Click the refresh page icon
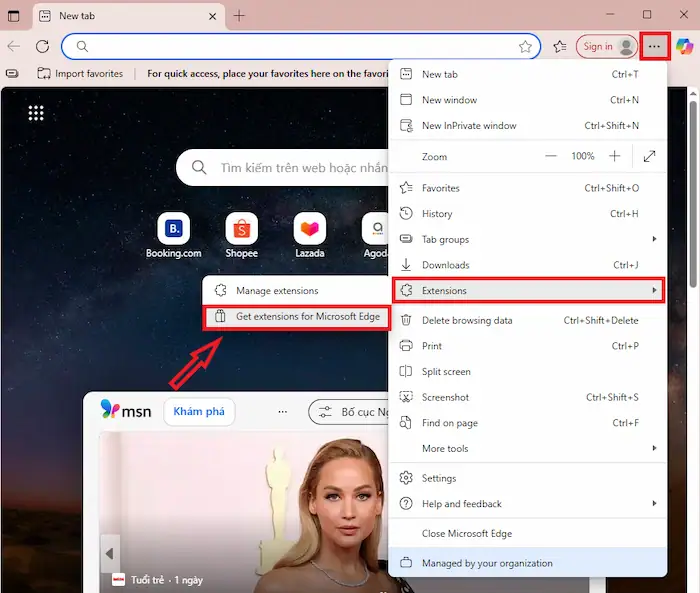The image size is (700, 593). (42, 46)
